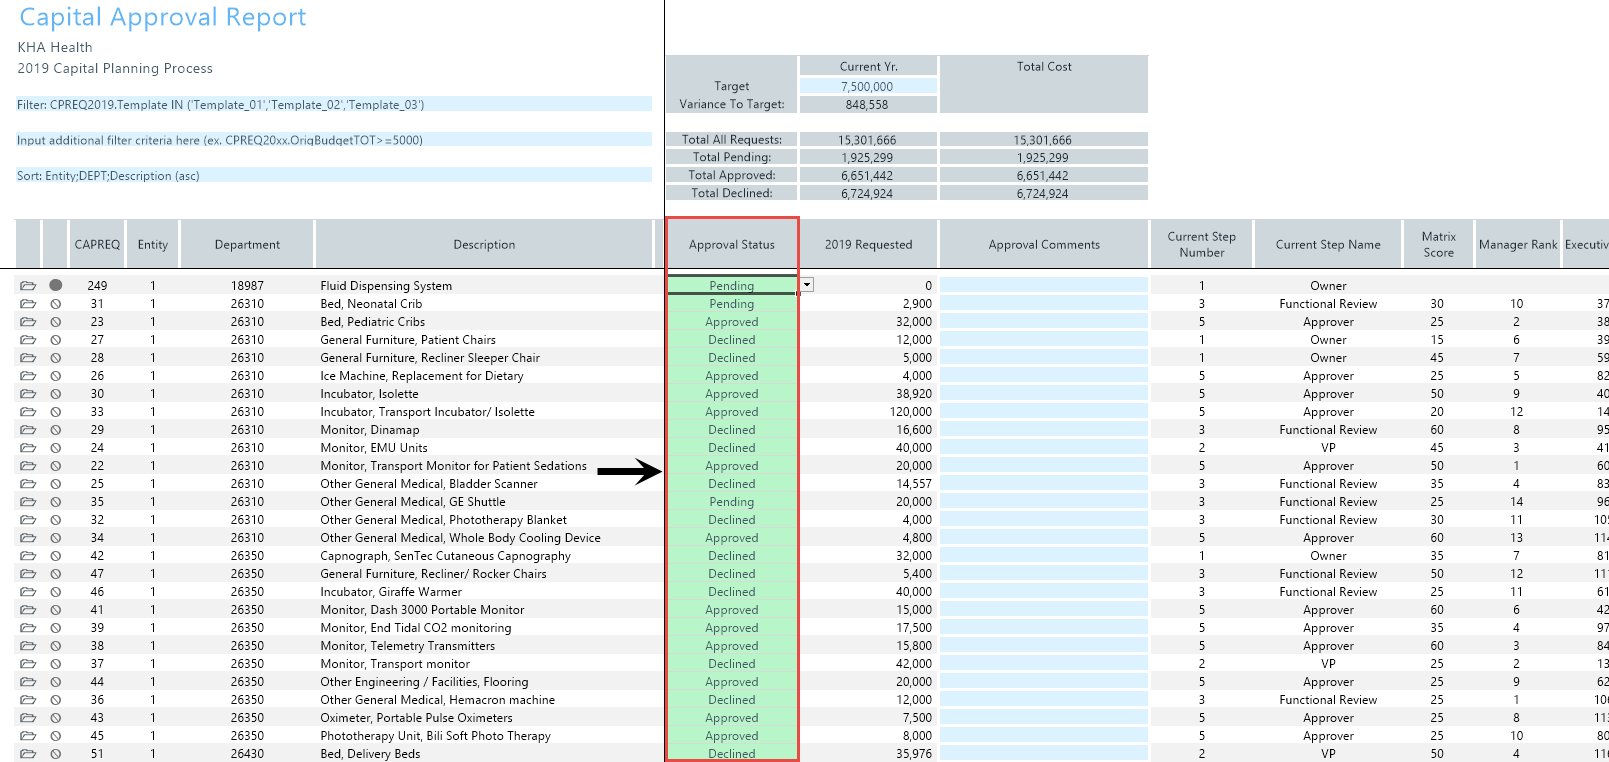1609x762 pixels.
Task: Click the prohibit icon for Monitor, Transport monitor
Action: point(56,664)
